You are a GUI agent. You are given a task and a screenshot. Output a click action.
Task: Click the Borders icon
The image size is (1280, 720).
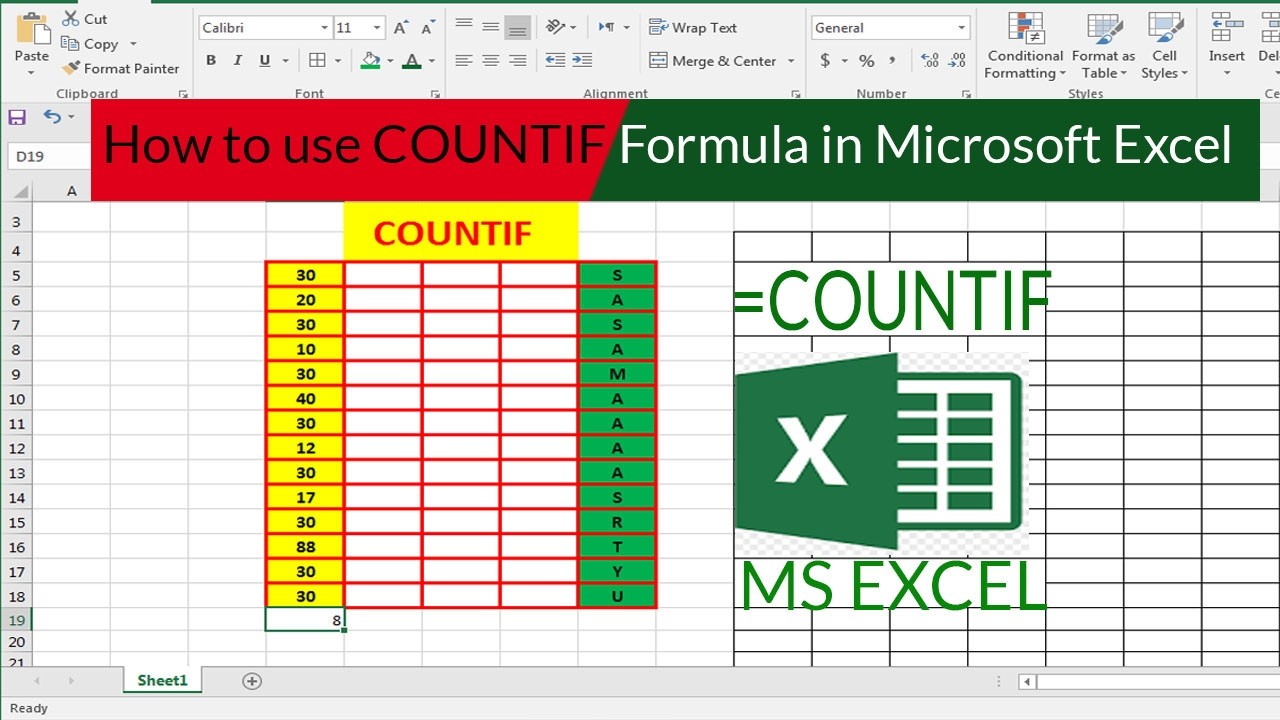(x=317, y=61)
